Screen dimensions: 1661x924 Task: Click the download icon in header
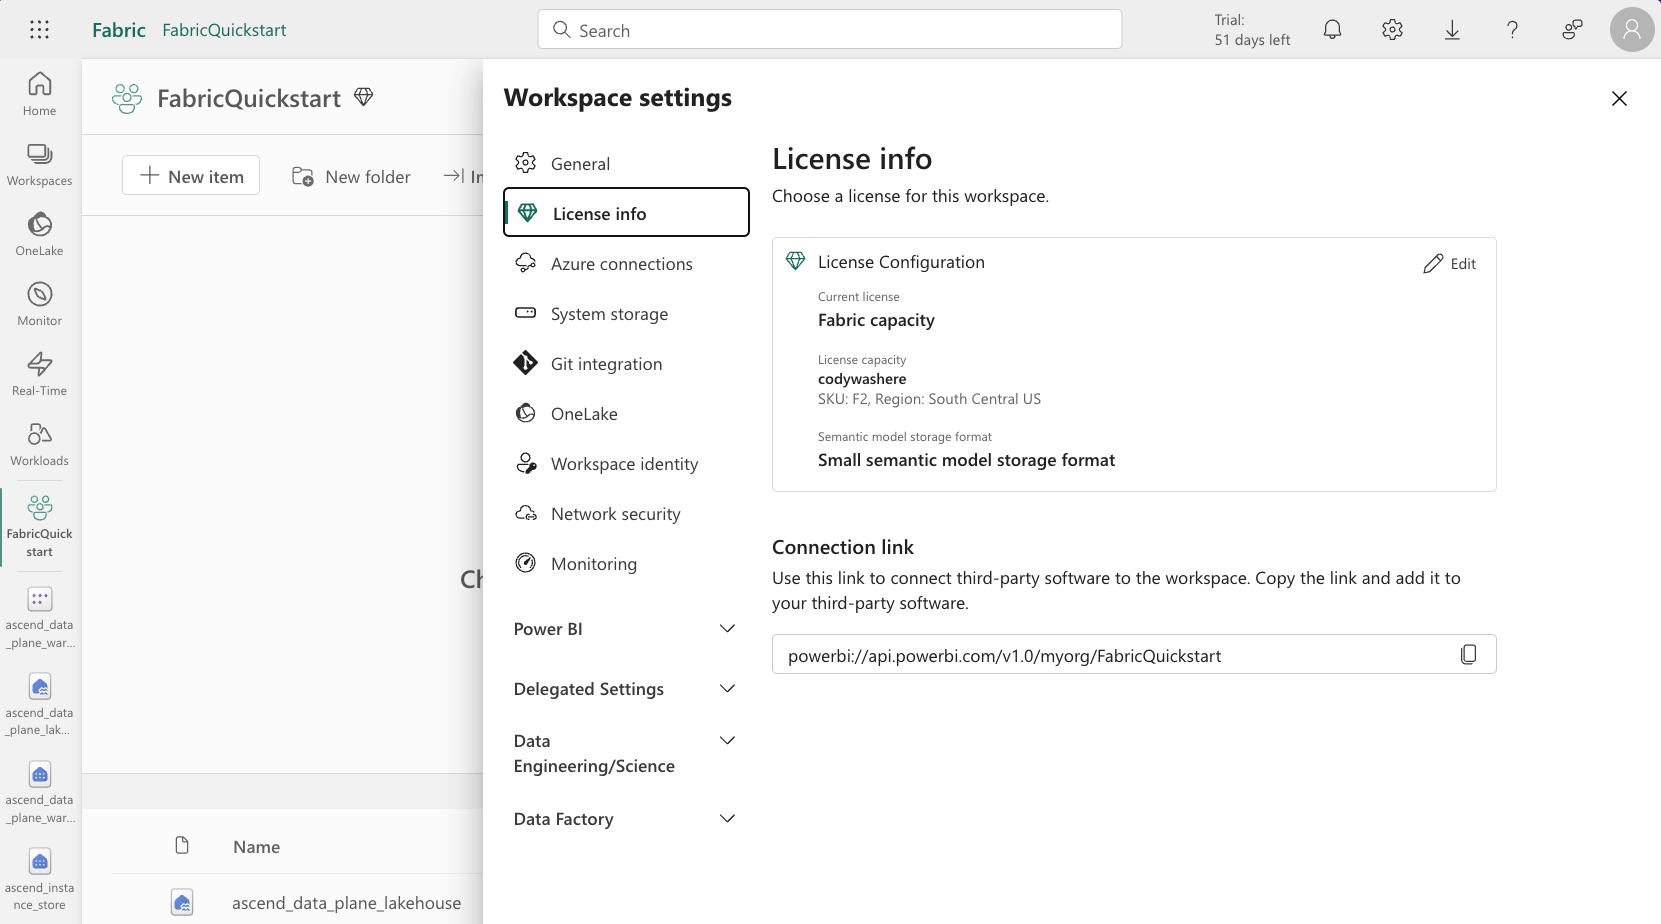[1452, 30]
